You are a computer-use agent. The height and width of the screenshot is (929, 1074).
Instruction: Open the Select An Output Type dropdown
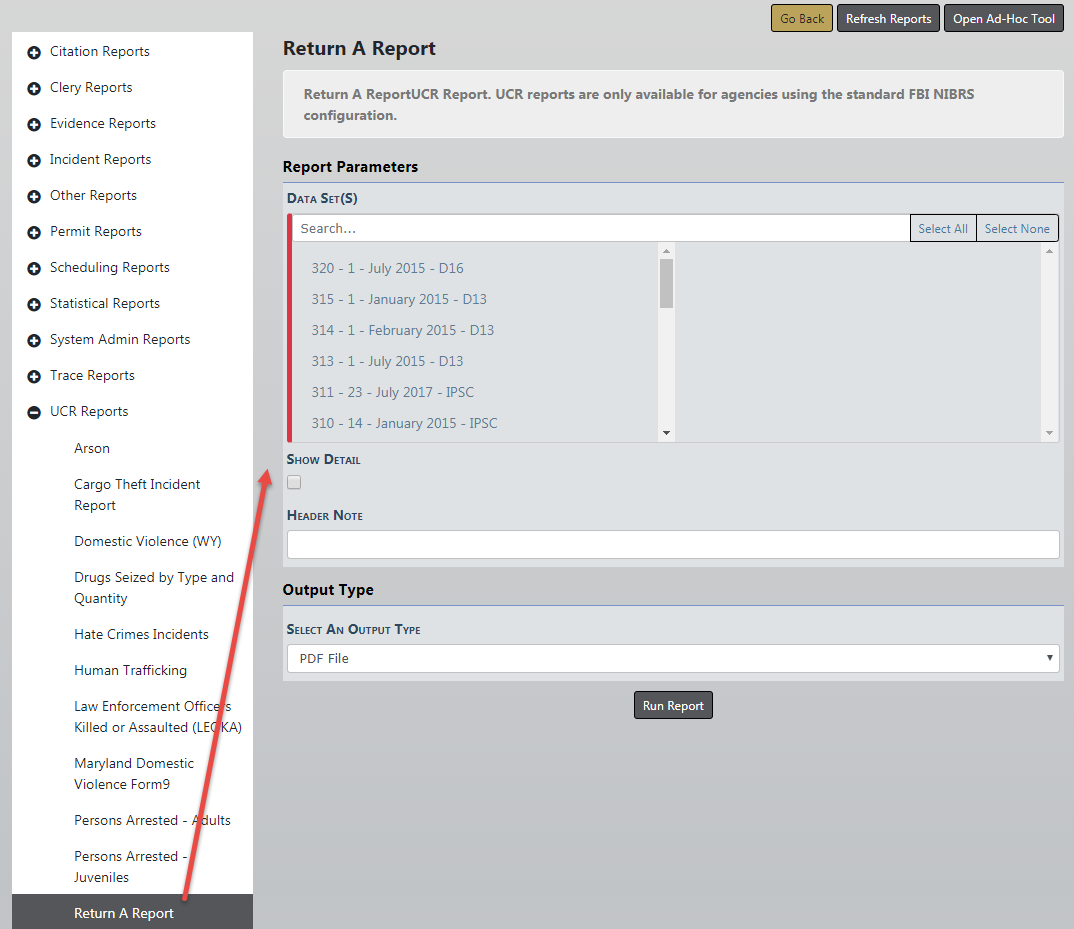coord(672,658)
